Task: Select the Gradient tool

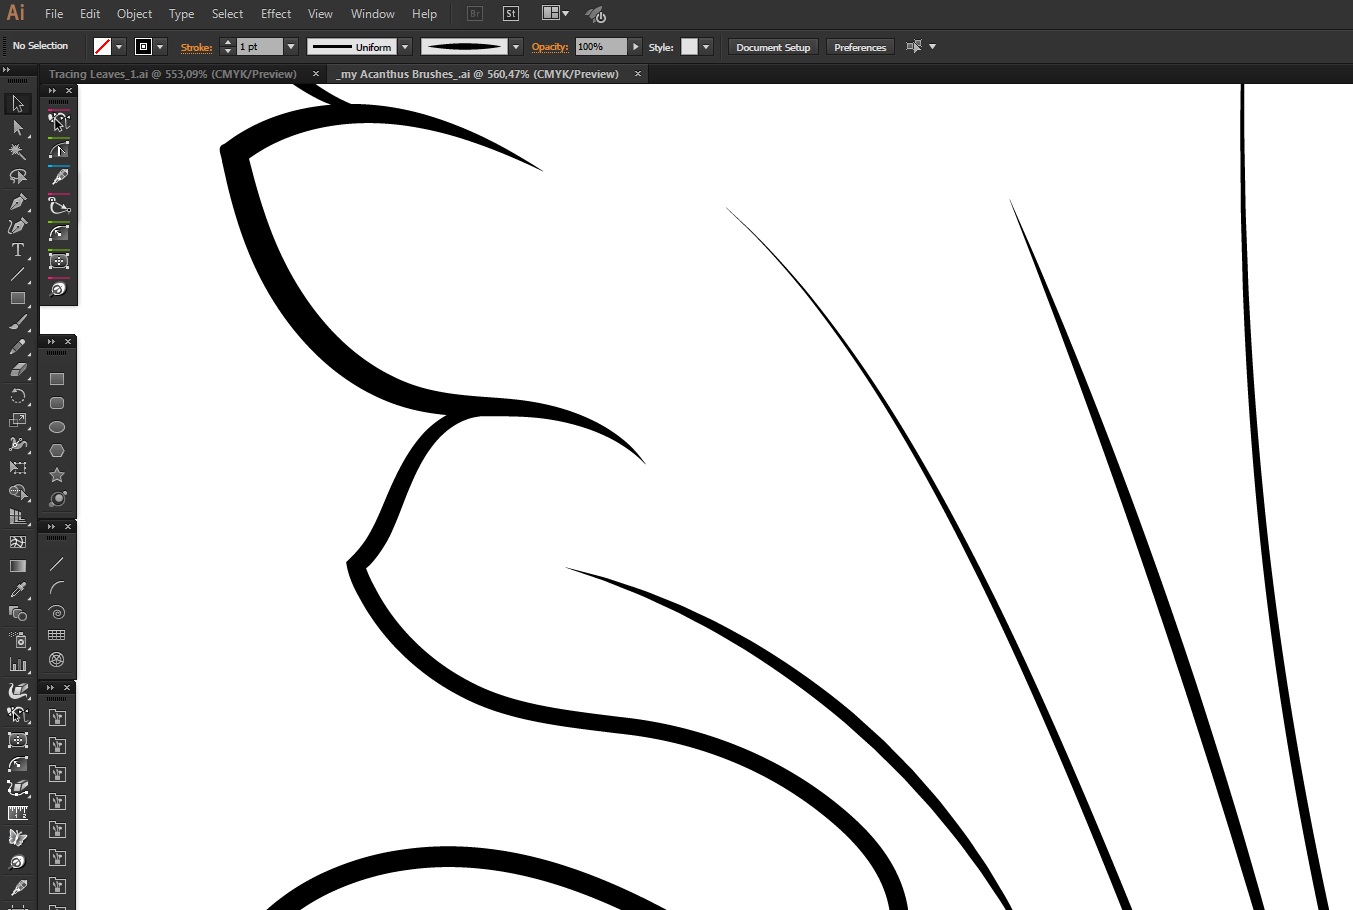Action: 17,566
